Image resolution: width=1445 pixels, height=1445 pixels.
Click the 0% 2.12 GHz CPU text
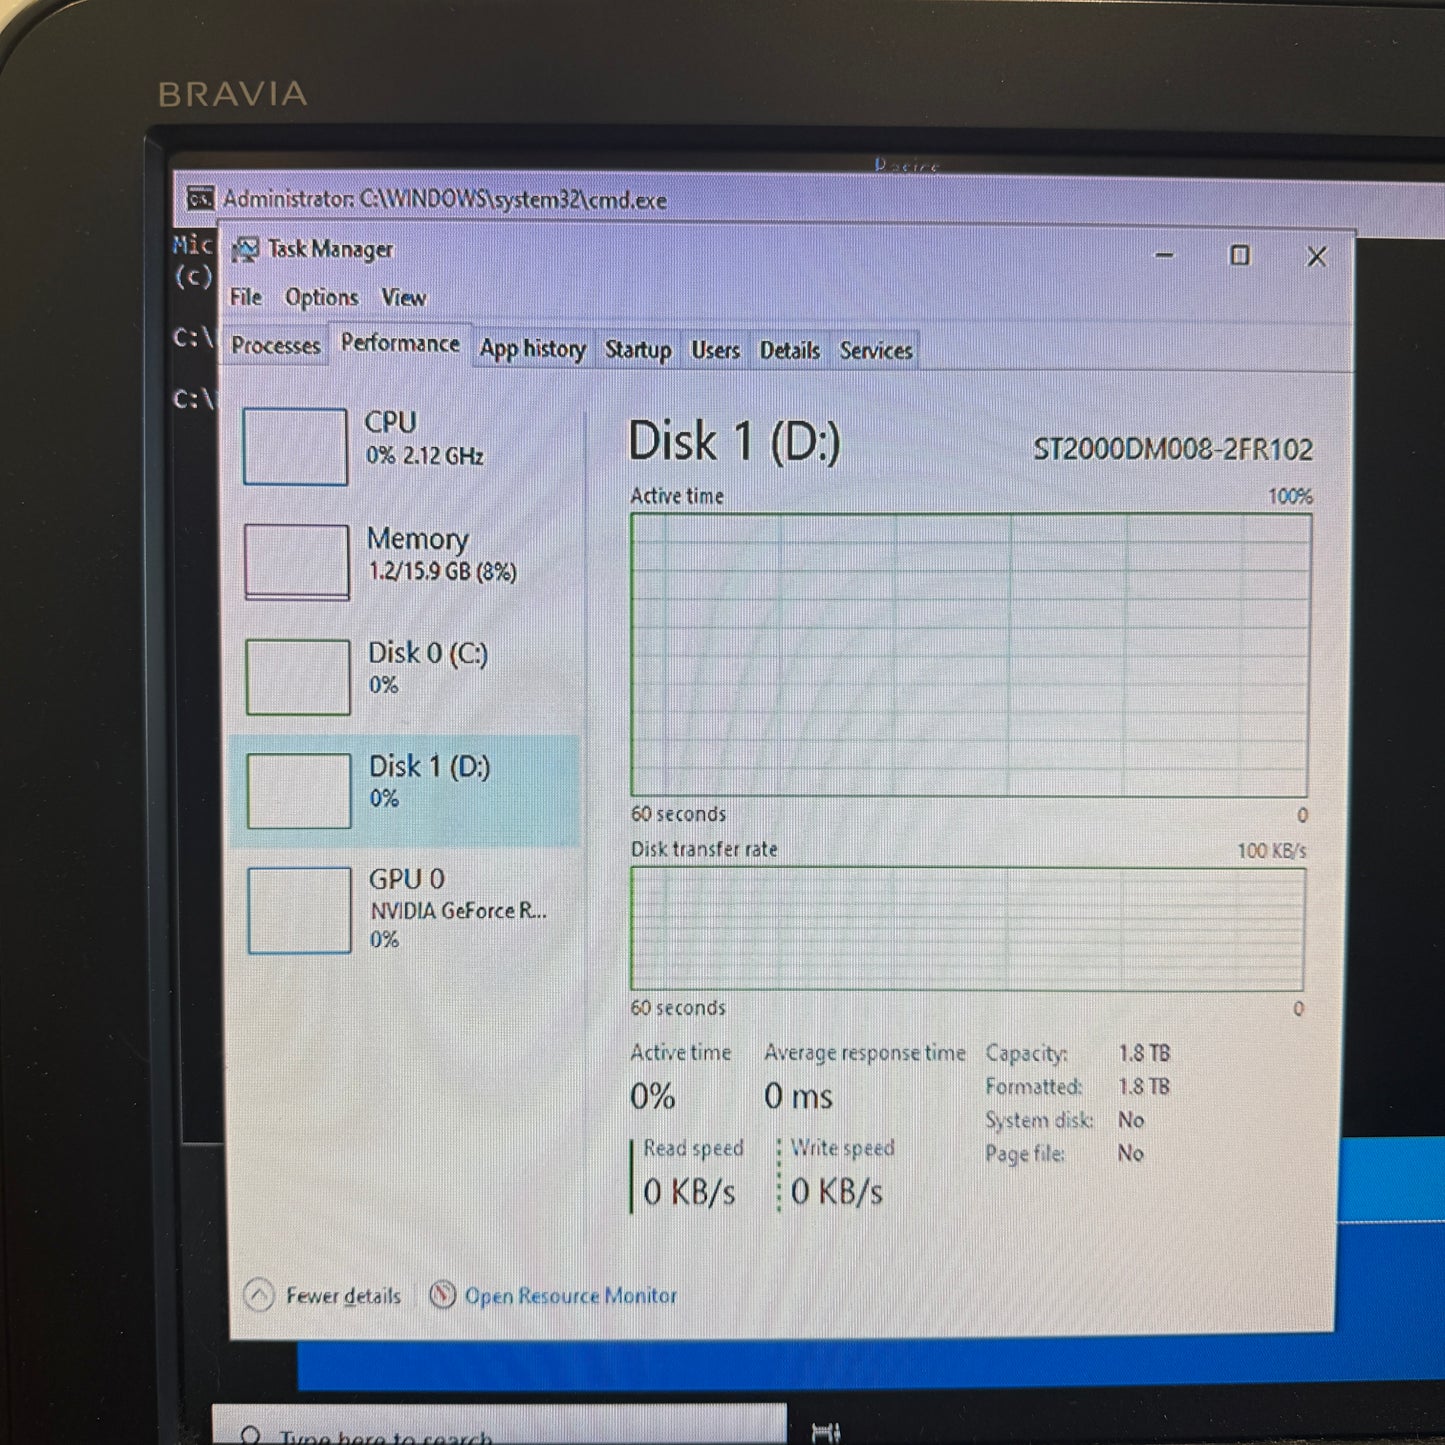point(424,456)
